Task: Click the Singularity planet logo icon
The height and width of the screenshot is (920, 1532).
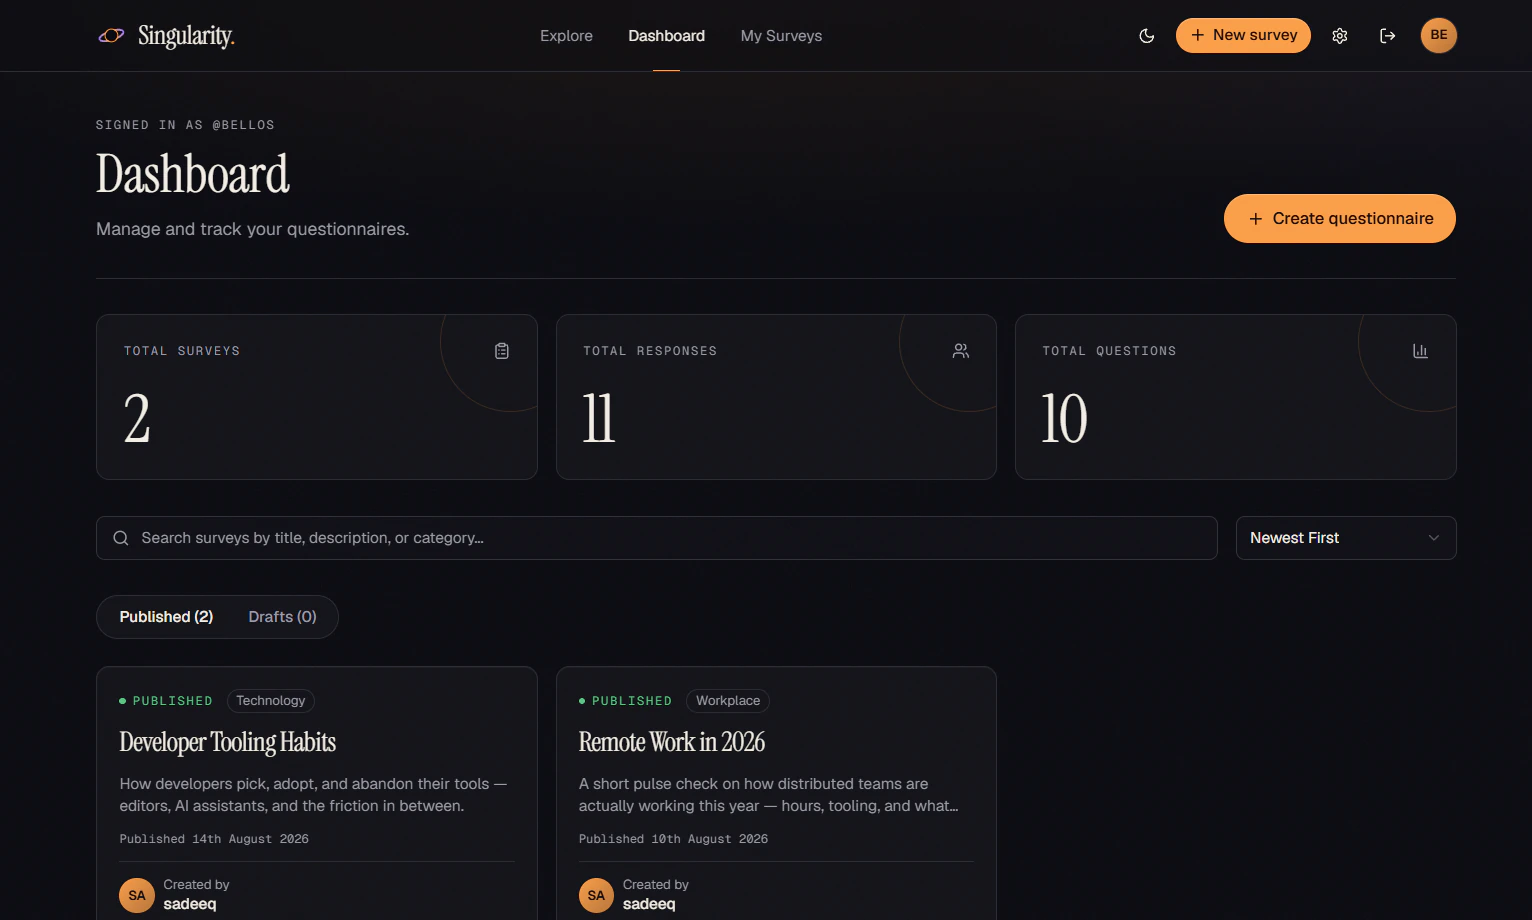Action: coord(111,36)
